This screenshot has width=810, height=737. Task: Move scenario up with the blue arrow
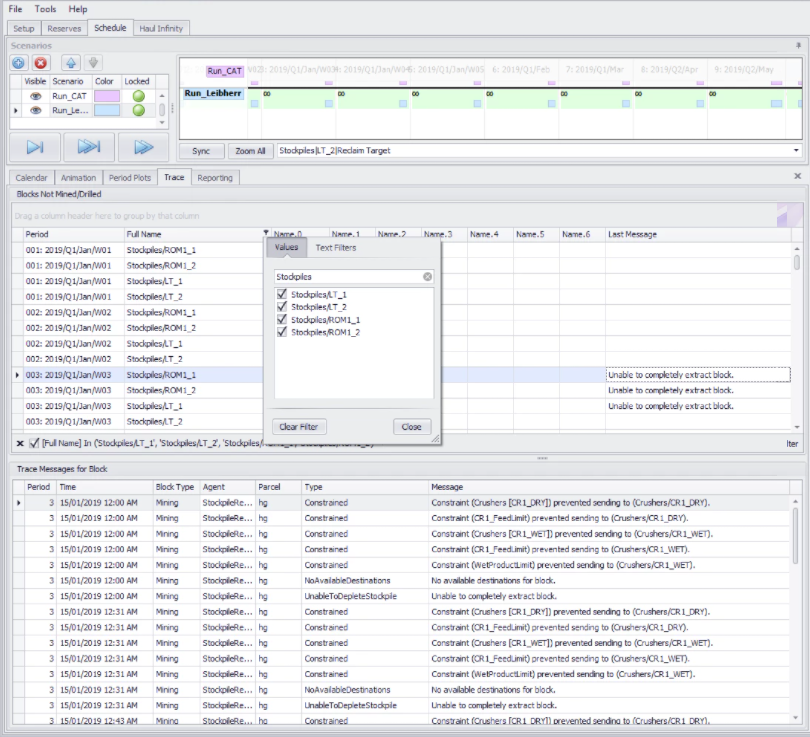[x=71, y=63]
